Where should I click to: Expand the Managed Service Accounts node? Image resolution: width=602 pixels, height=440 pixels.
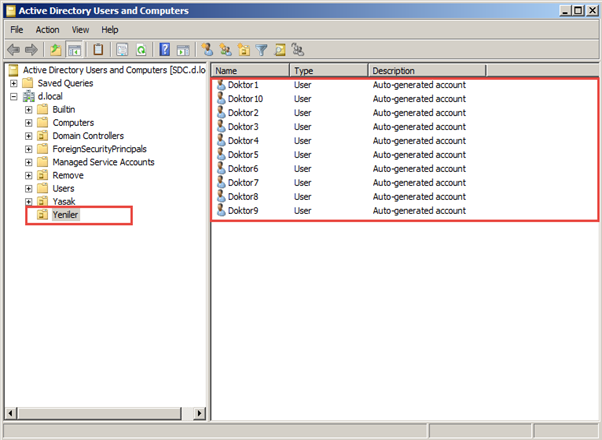(28, 162)
